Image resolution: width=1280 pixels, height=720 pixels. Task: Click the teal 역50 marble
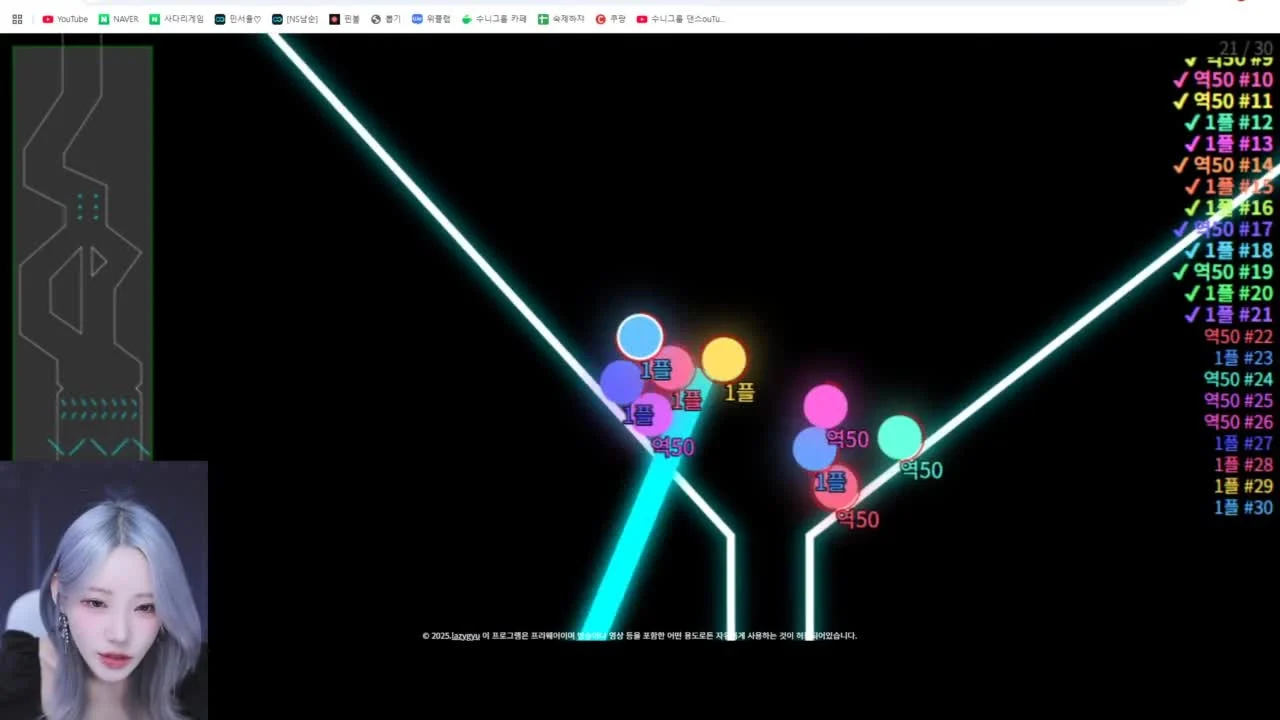point(900,437)
